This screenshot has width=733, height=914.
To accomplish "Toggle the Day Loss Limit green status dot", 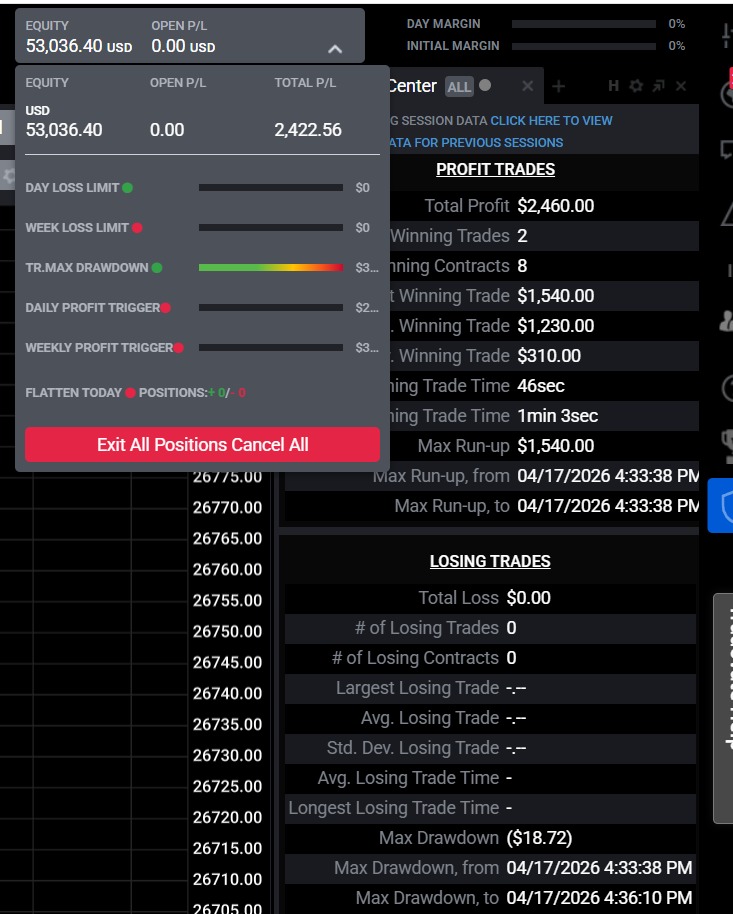I will (127, 188).
